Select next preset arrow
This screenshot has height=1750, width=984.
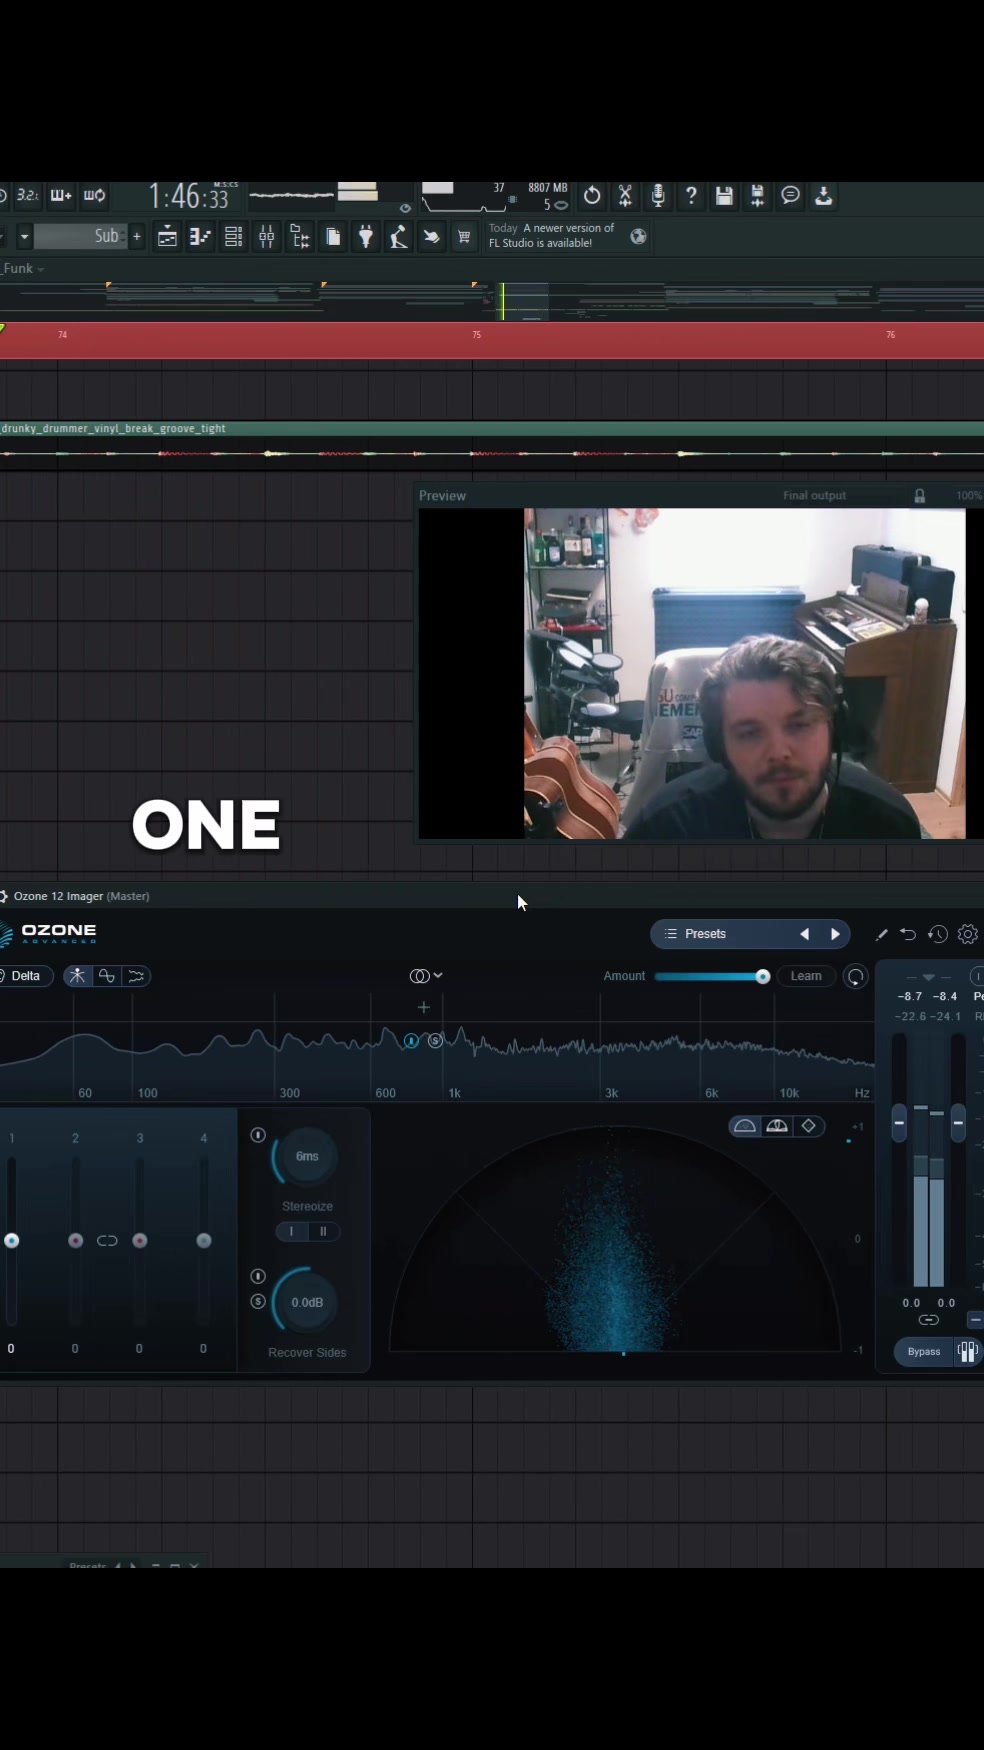[x=835, y=934]
